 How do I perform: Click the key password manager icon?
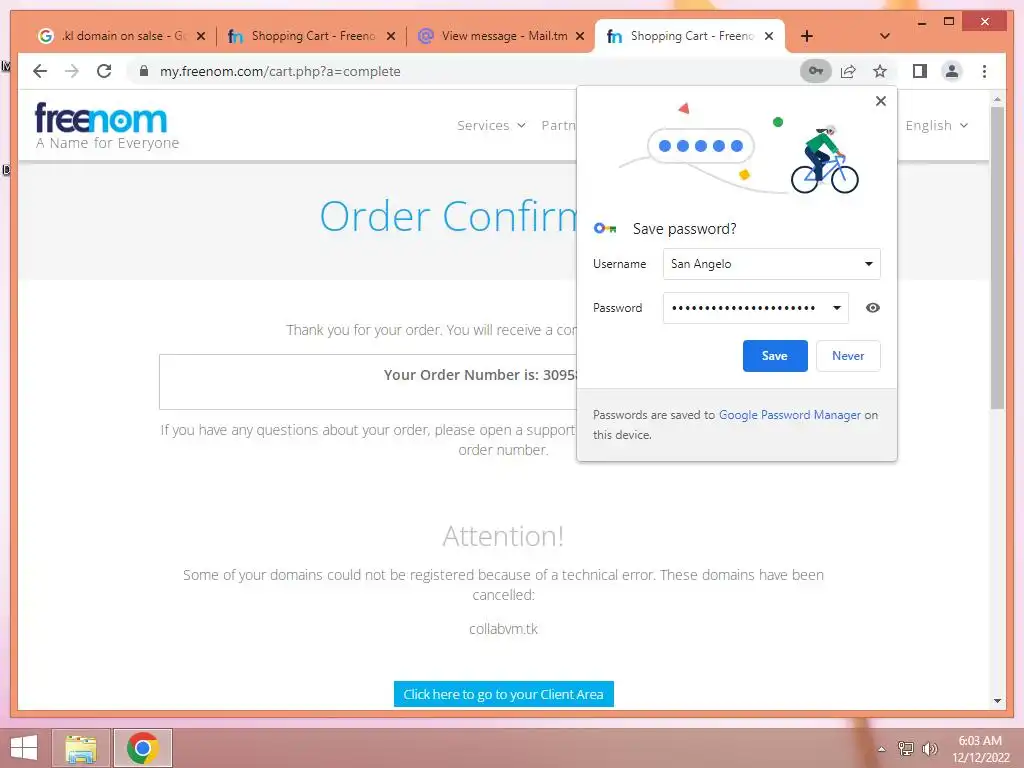click(816, 71)
